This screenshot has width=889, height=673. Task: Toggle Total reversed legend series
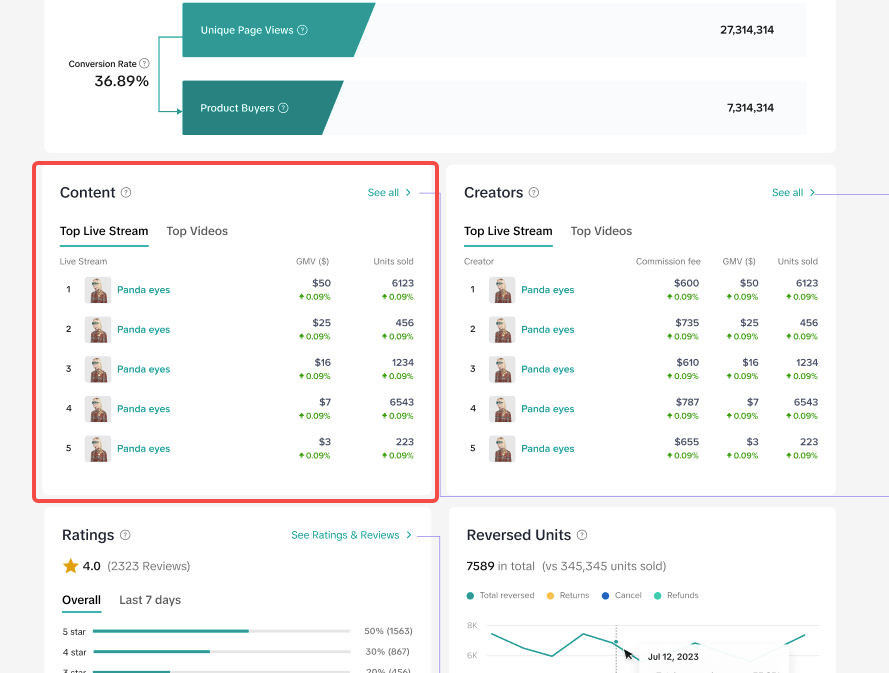tap(500, 595)
